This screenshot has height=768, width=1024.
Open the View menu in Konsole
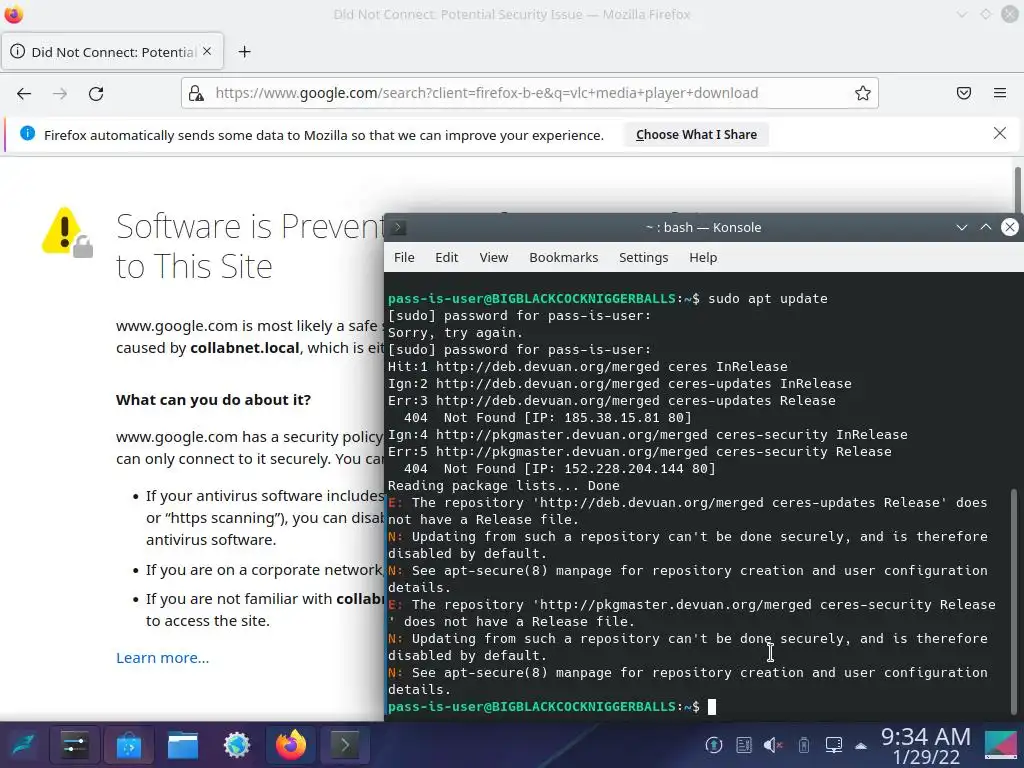[x=494, y=257]
